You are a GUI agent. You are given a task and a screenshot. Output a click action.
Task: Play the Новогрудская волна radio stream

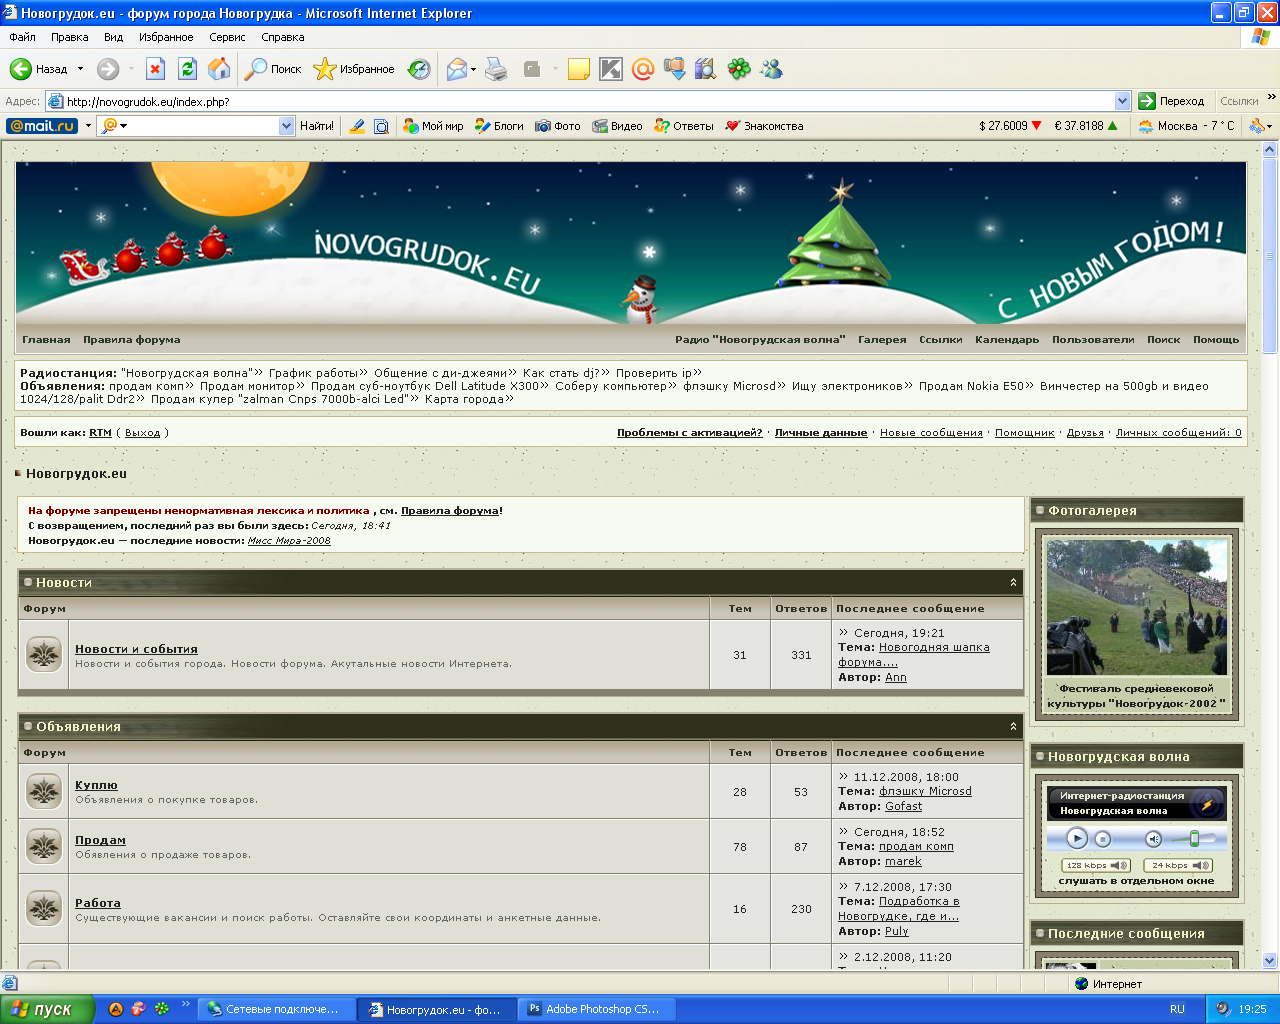click(1076, 839)
